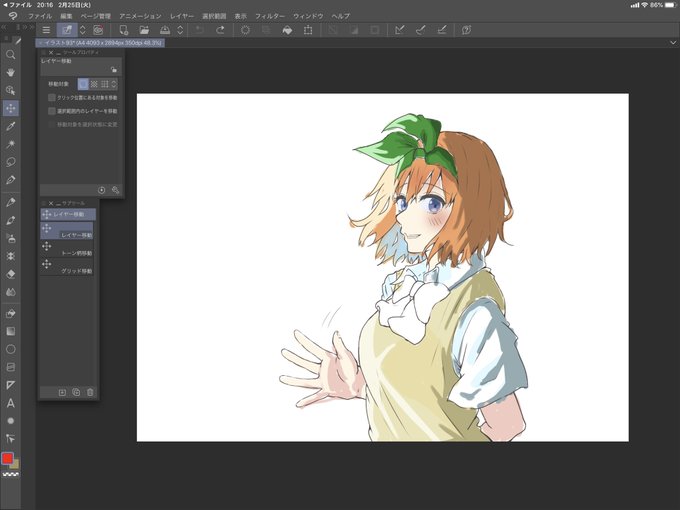Image resolution: width=680 pixels, height=510 pixels.
Task: Click the tan sub color swatch
Action: (x=16, y=465)
